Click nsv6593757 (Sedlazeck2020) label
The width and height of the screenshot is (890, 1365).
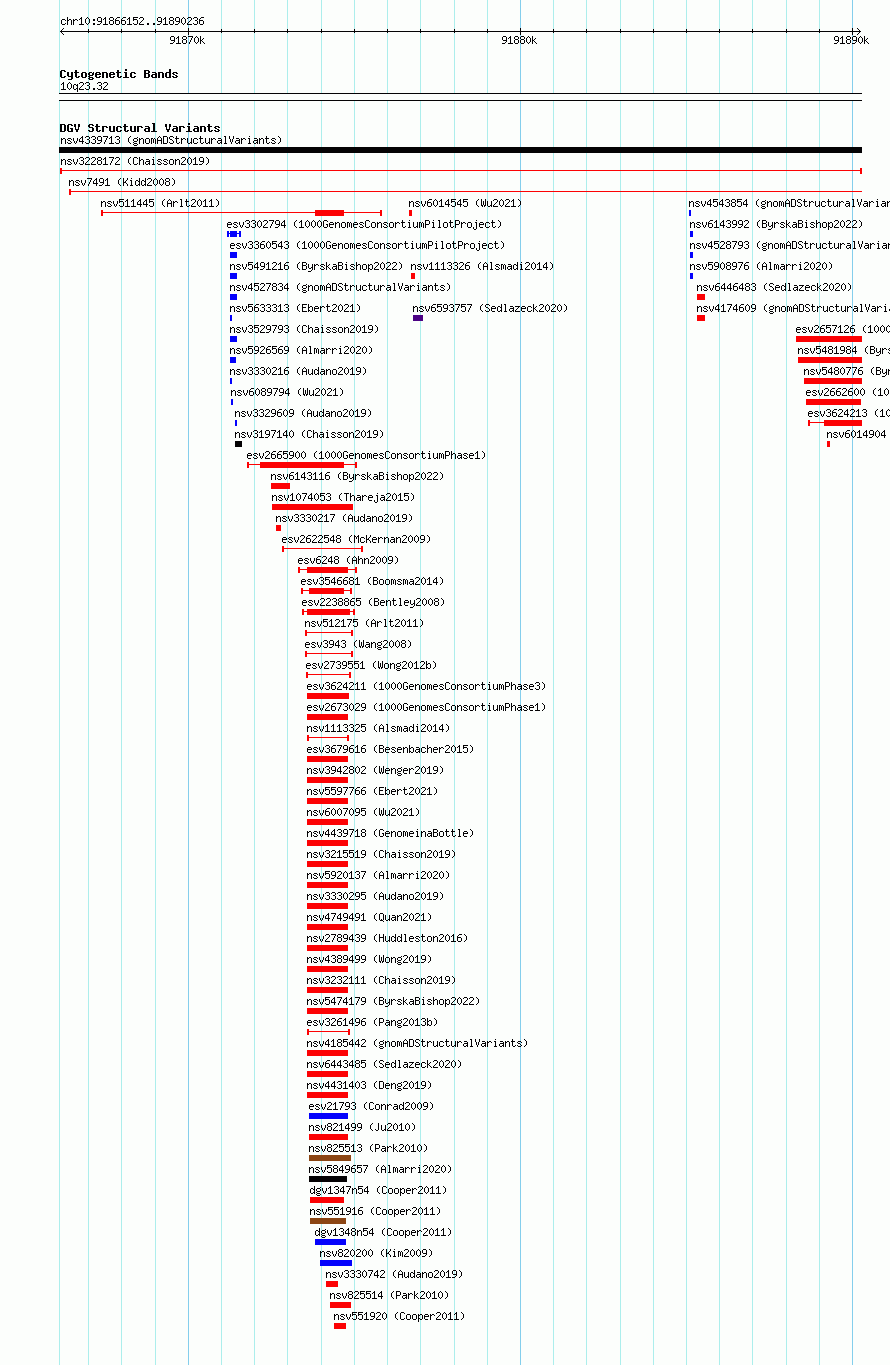[490, 308]
